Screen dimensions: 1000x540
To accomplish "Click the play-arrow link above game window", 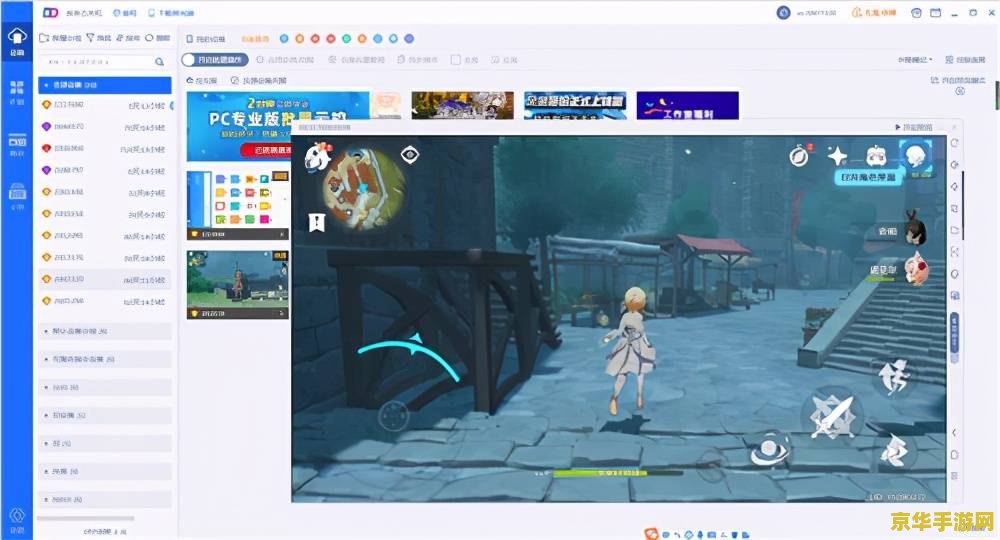I will [914, 128].
